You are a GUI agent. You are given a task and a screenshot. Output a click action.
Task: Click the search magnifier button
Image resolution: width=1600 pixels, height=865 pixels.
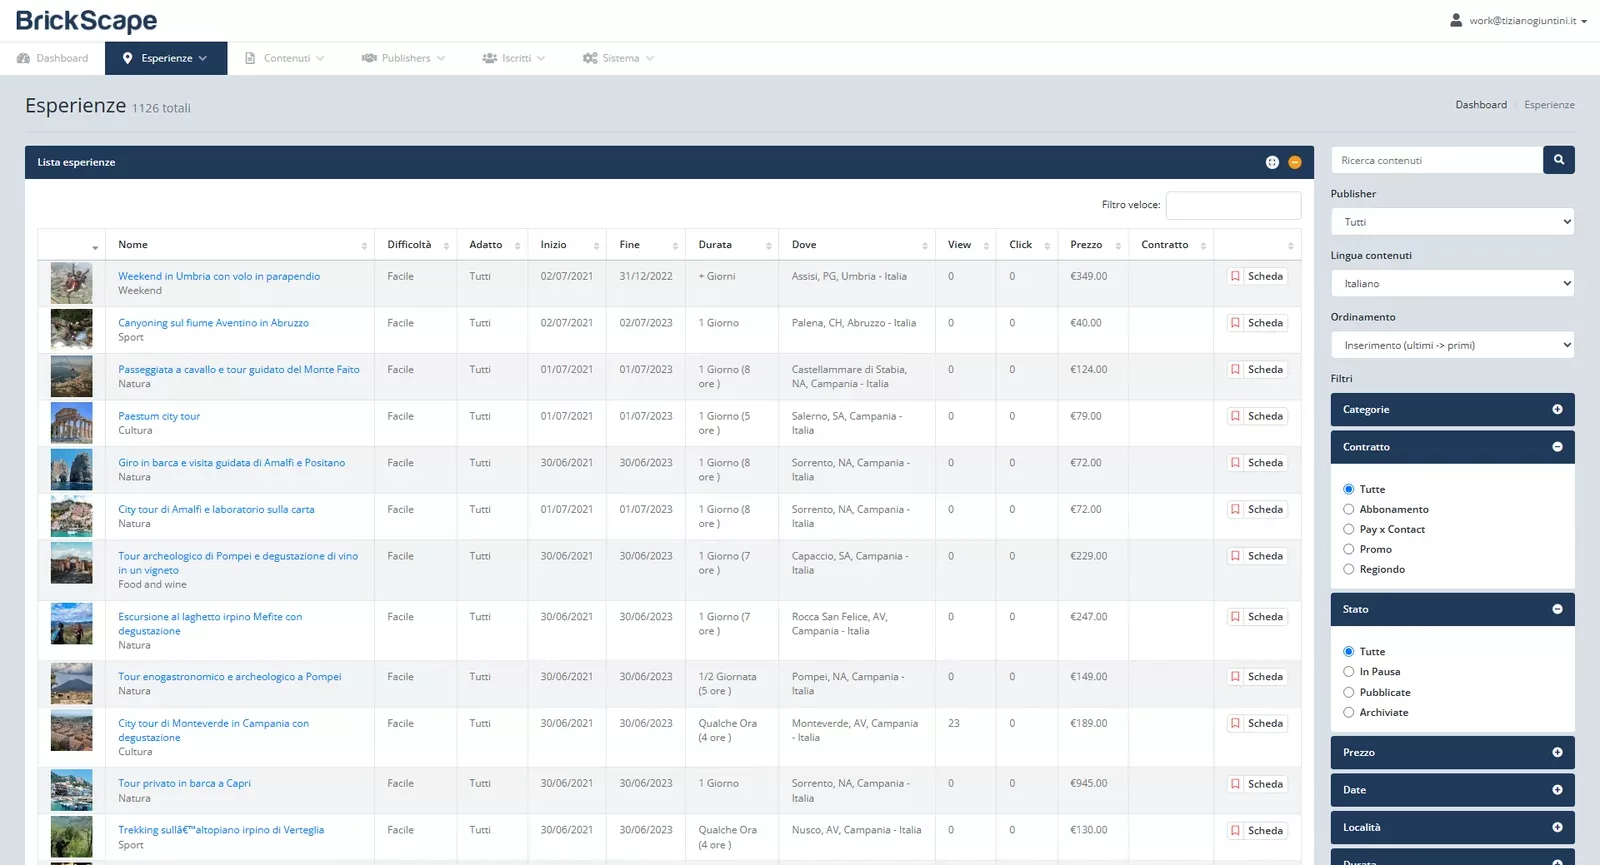click(1558, 160)
